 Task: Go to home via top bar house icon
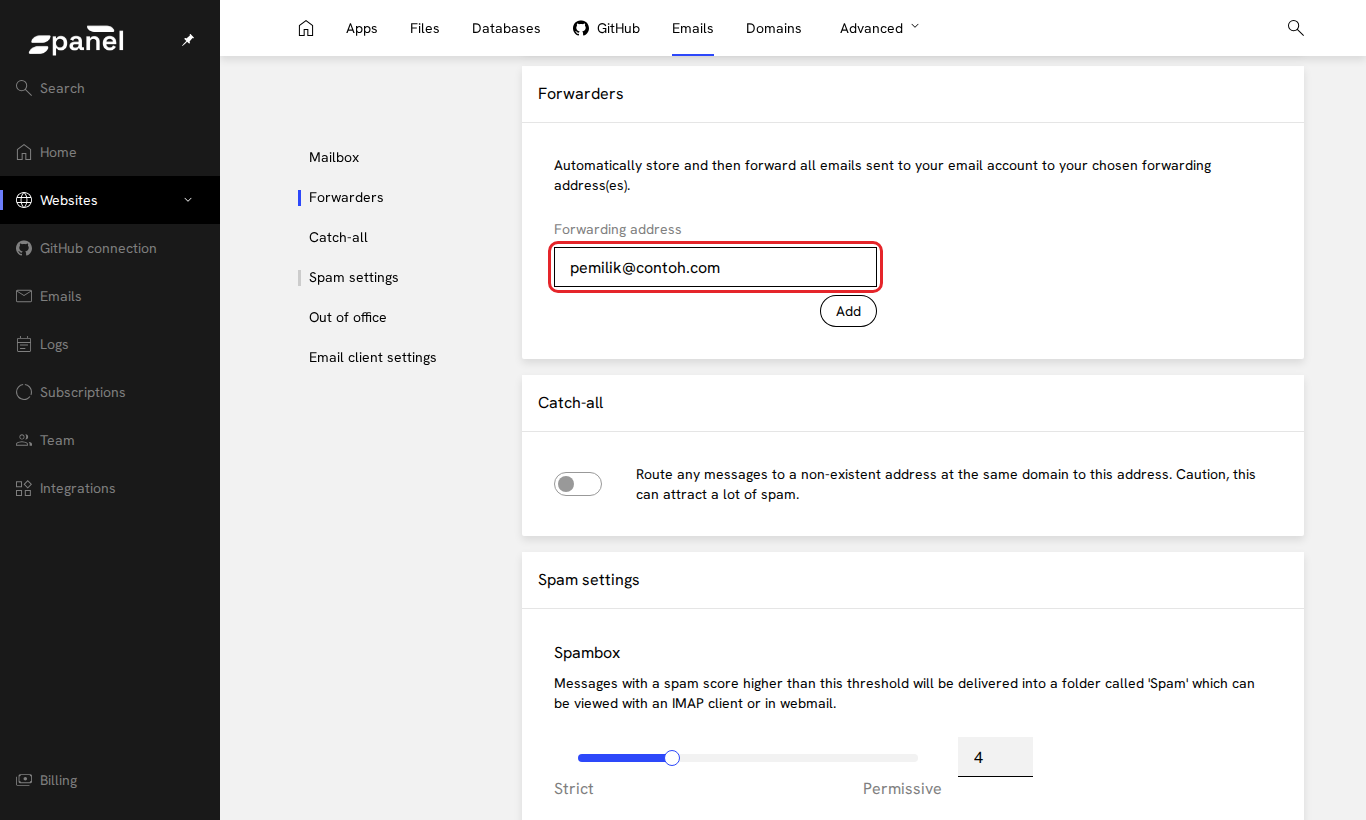pyautogui.click(x=306, y=28)
